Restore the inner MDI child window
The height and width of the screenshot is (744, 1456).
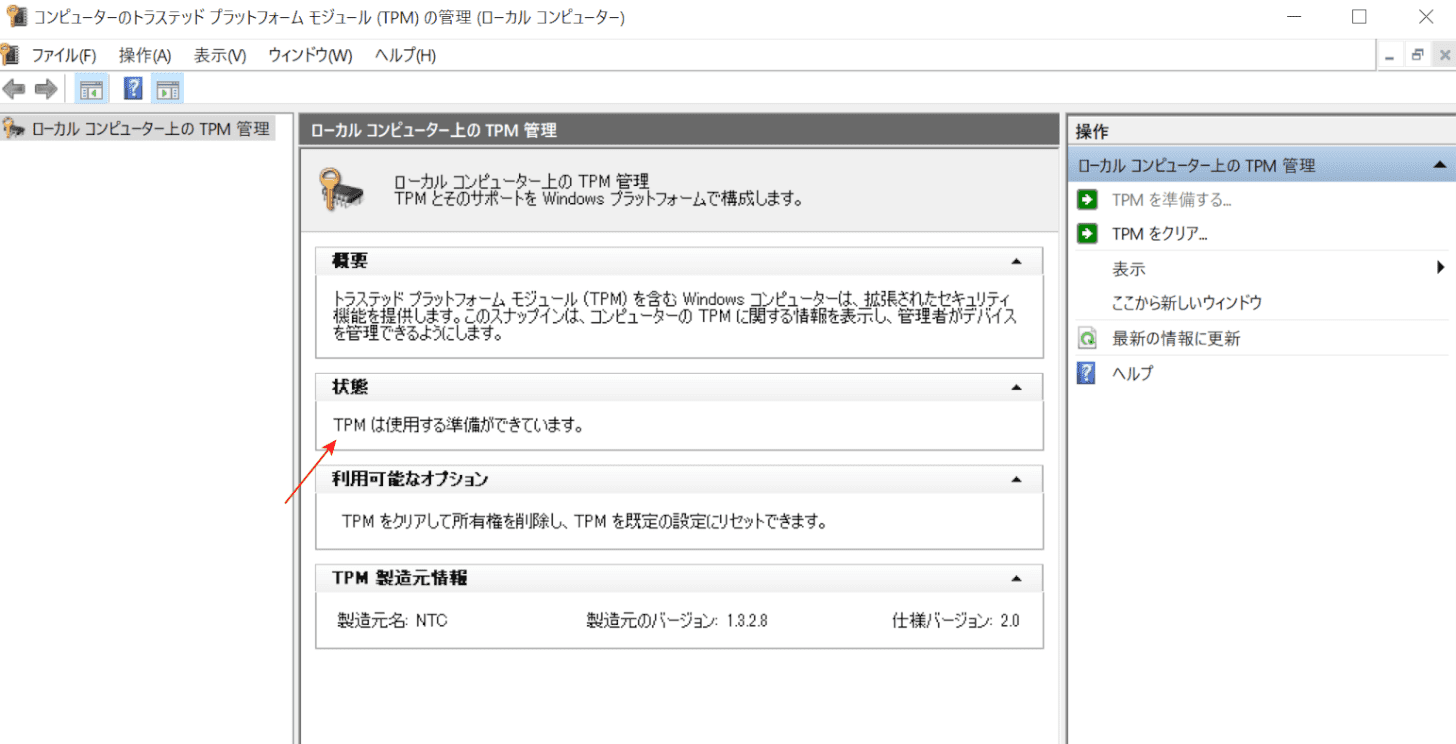pos(1418,56)
